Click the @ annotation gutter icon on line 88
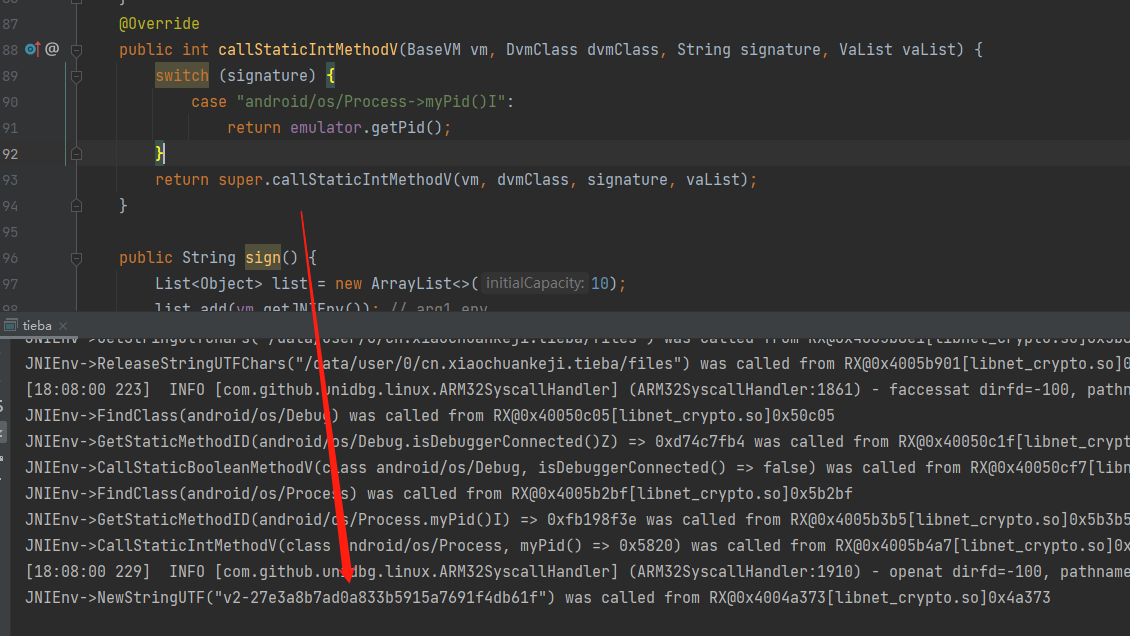This screenshot has width=1130, height=636. 52,49
